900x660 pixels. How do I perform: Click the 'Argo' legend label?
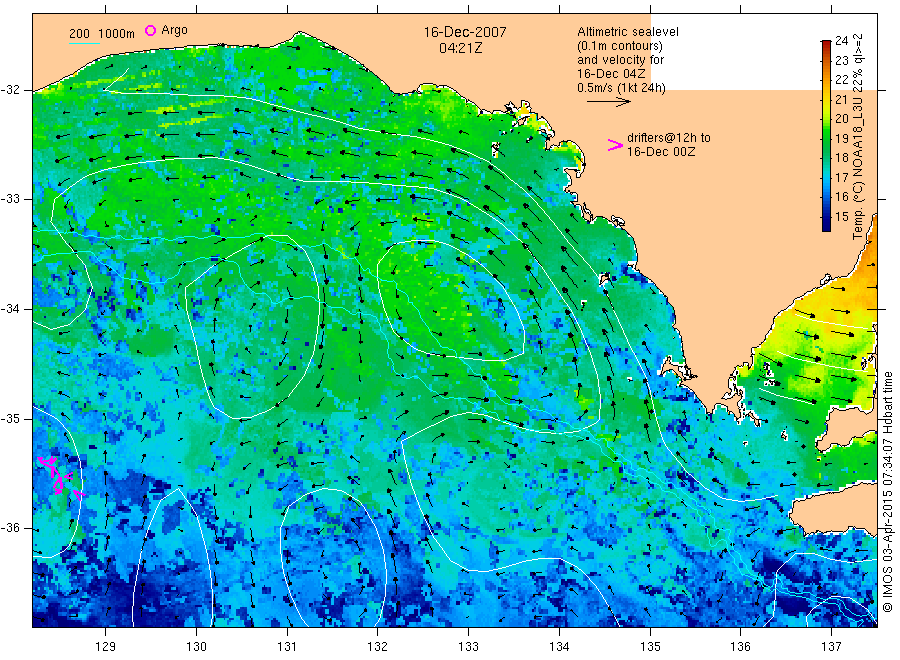coord(174,30)
